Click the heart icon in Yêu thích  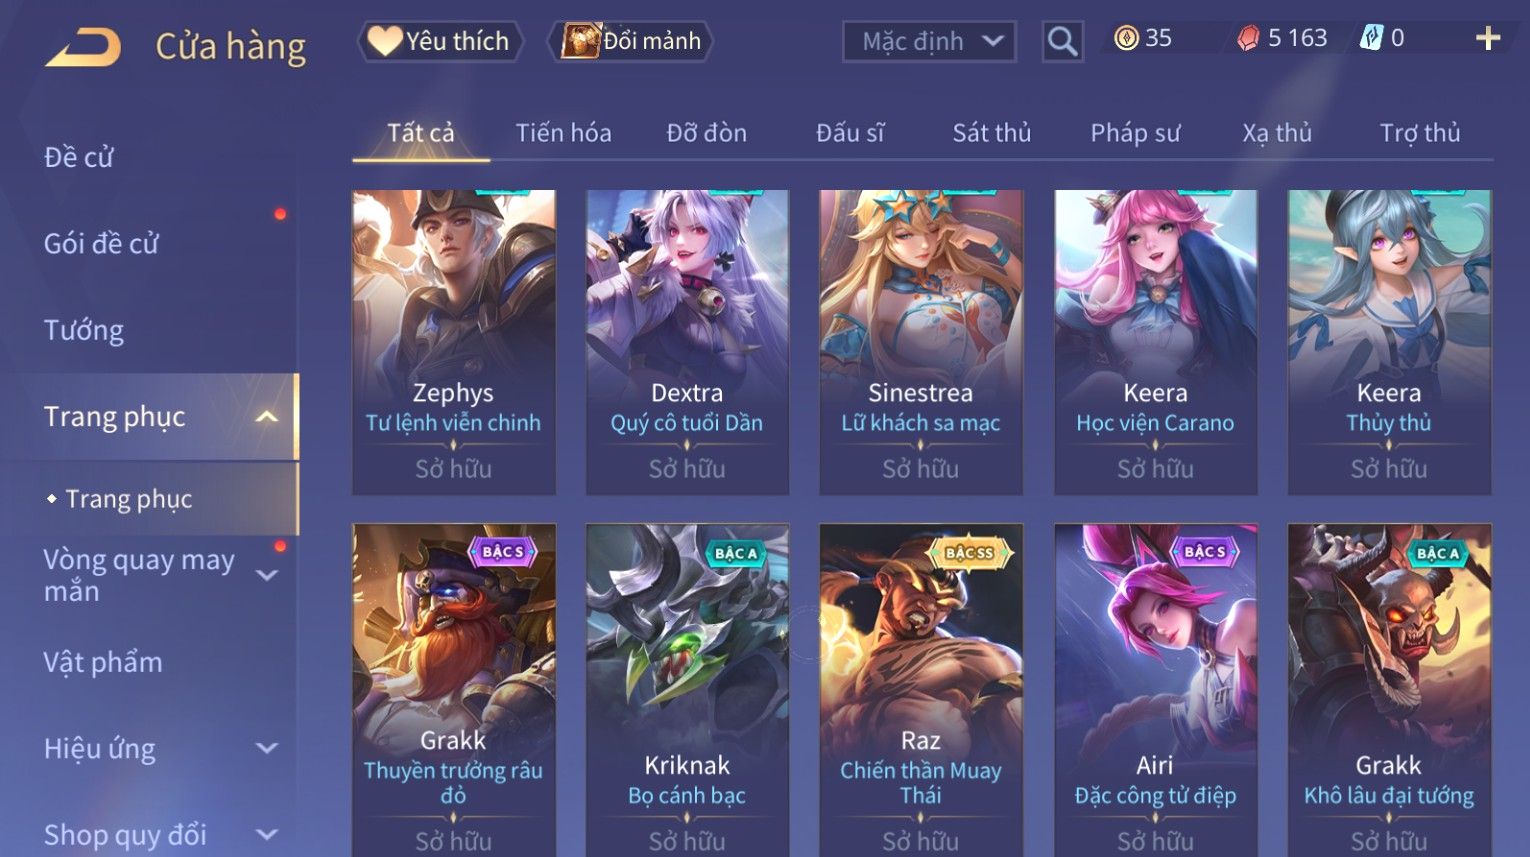pos(384,41)
